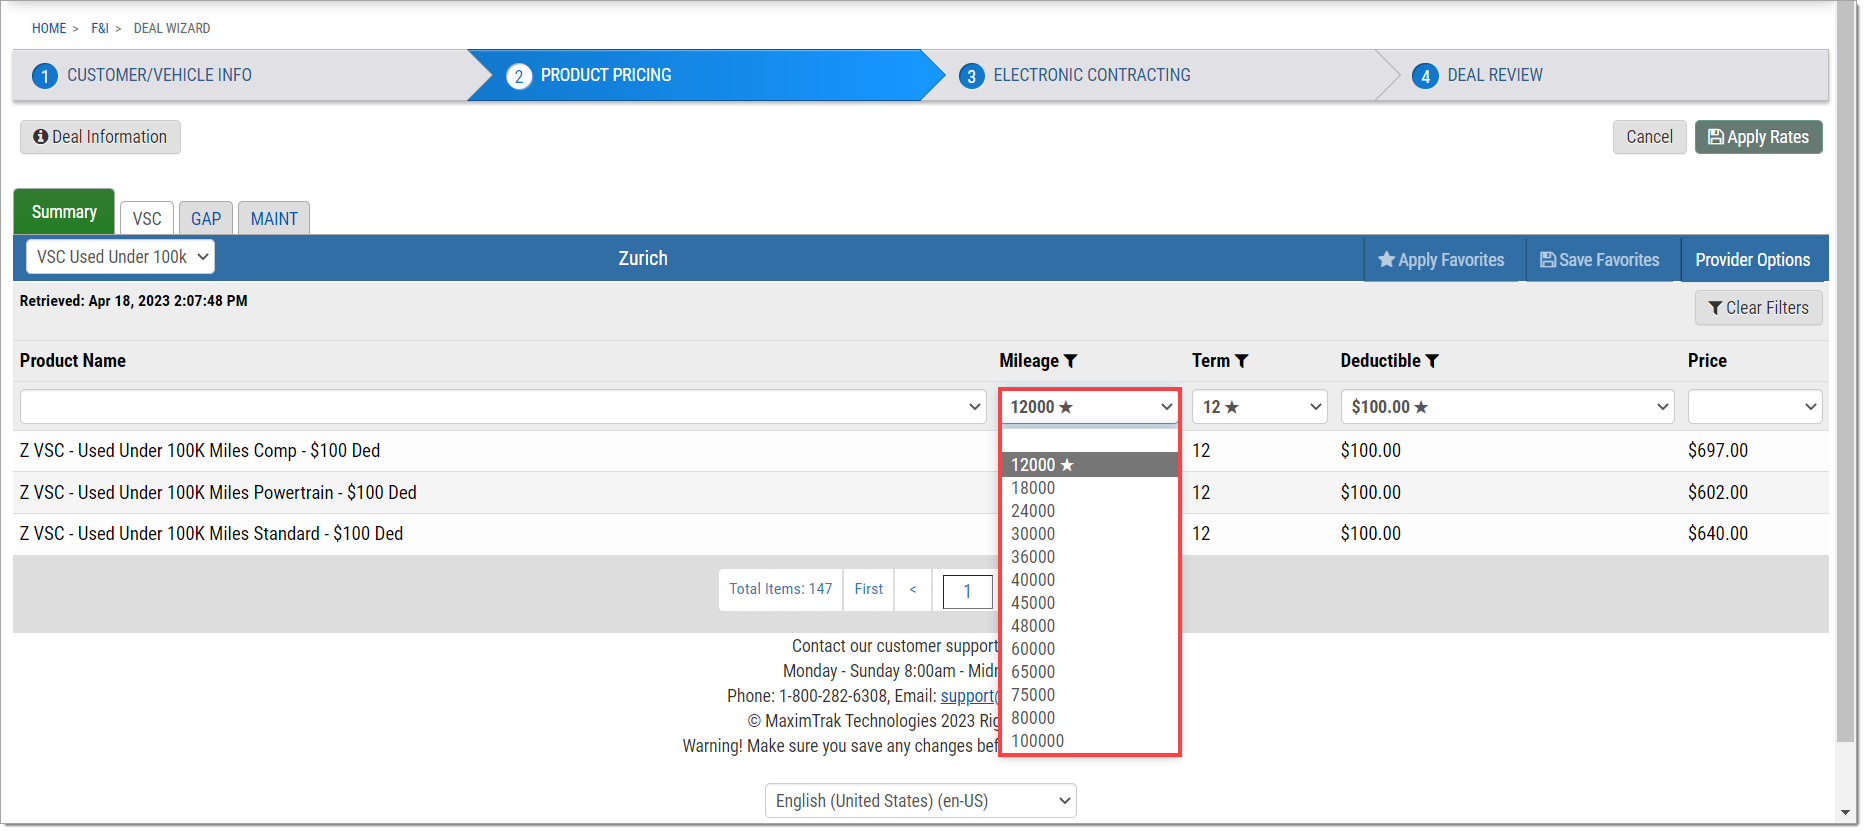Select 100000 mileage option
The width and height of the screenshot is (1864, 831).
[x=1090, y=741]
